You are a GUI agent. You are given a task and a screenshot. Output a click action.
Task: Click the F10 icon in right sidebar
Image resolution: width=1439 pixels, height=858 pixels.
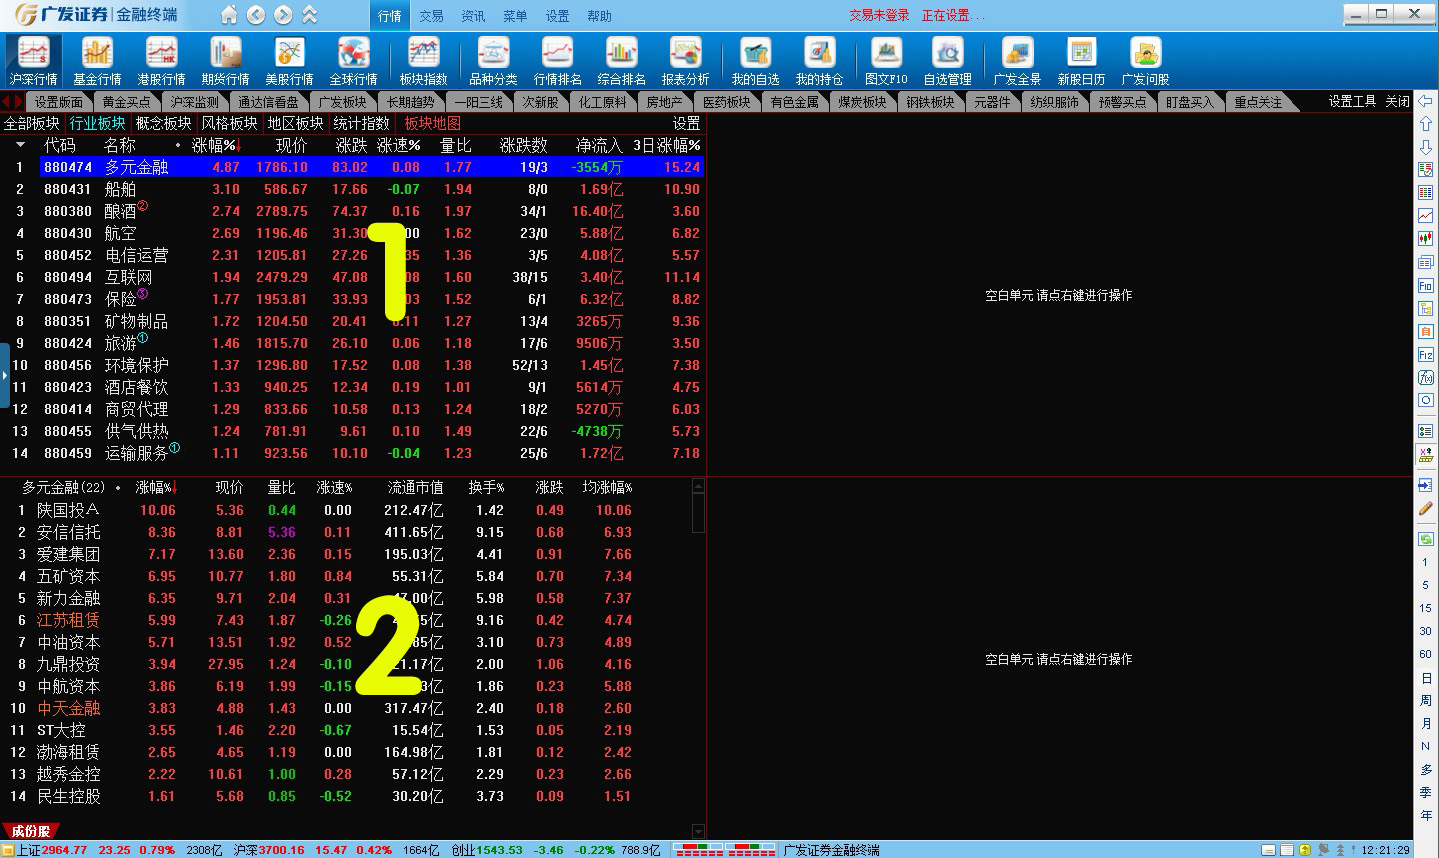pos(1425,285)
